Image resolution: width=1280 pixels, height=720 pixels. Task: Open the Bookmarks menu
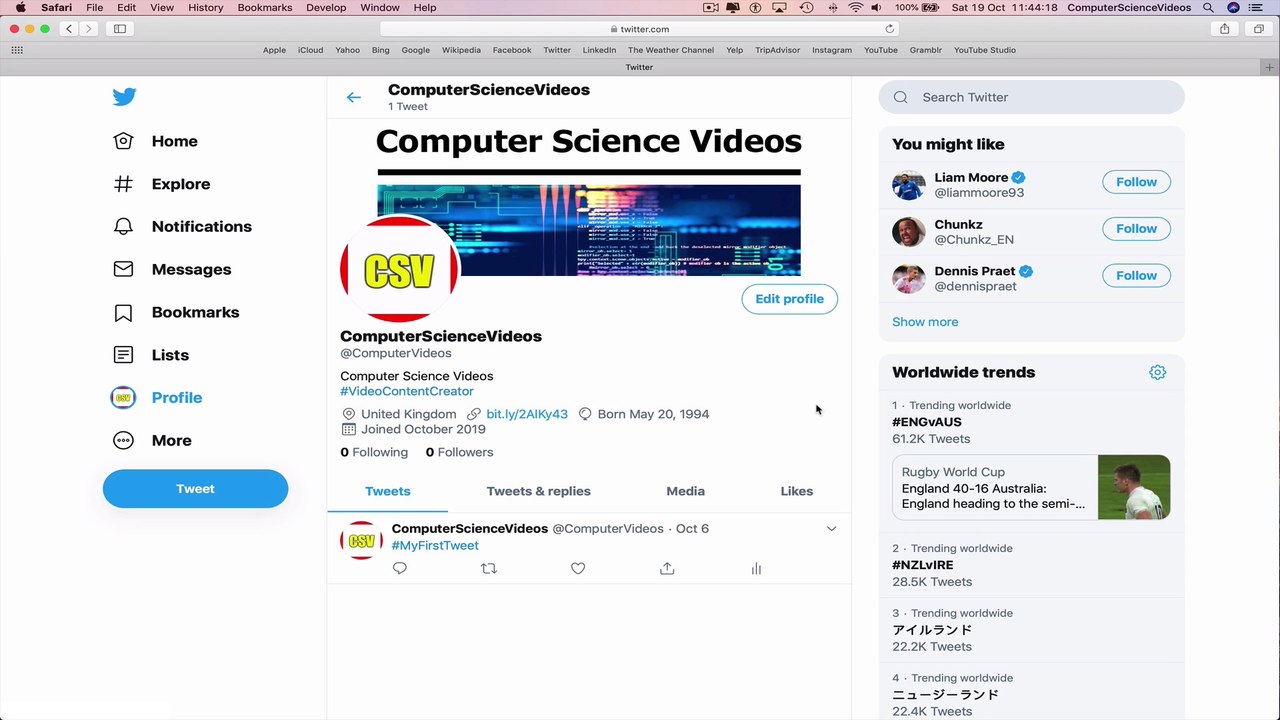tap(265, 7)
